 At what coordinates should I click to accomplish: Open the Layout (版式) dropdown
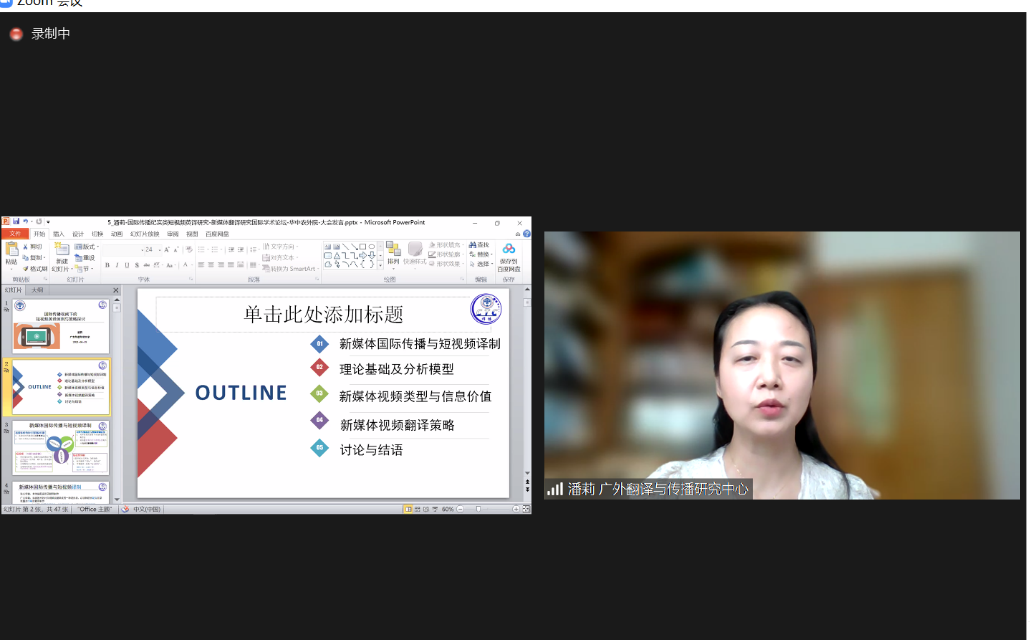pos(87,246)
